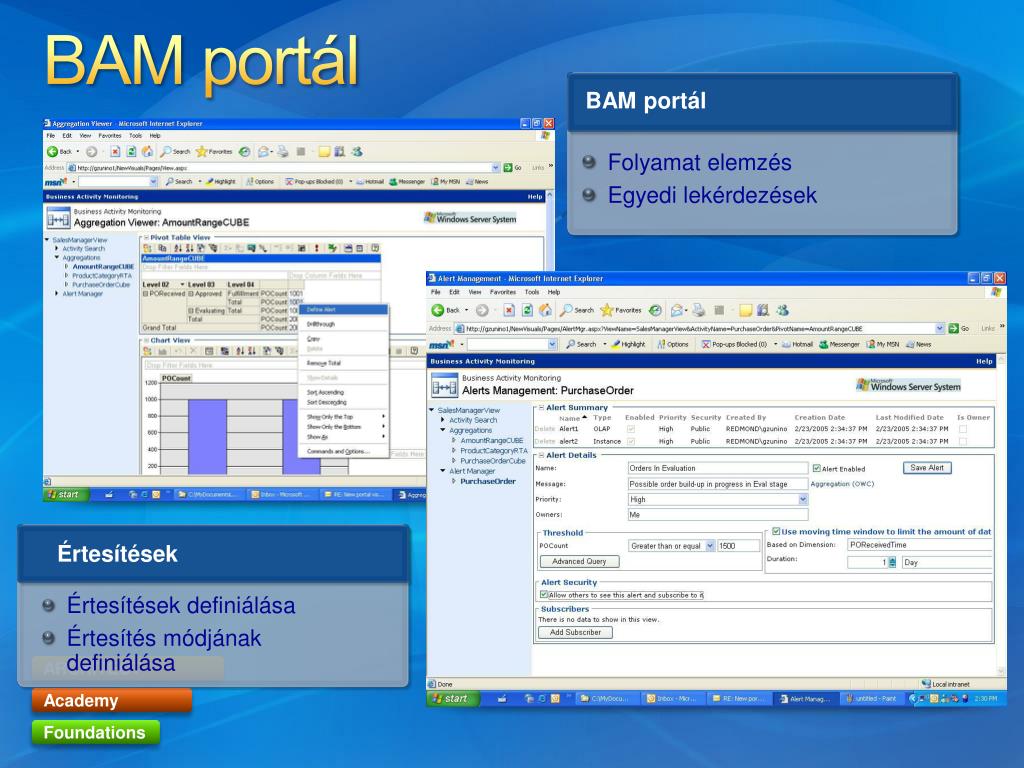Click Highlight in Alert Management msn toolbar
This screenshot has height=768, width=1024.
pyautogui.click(x=628, y=344)
